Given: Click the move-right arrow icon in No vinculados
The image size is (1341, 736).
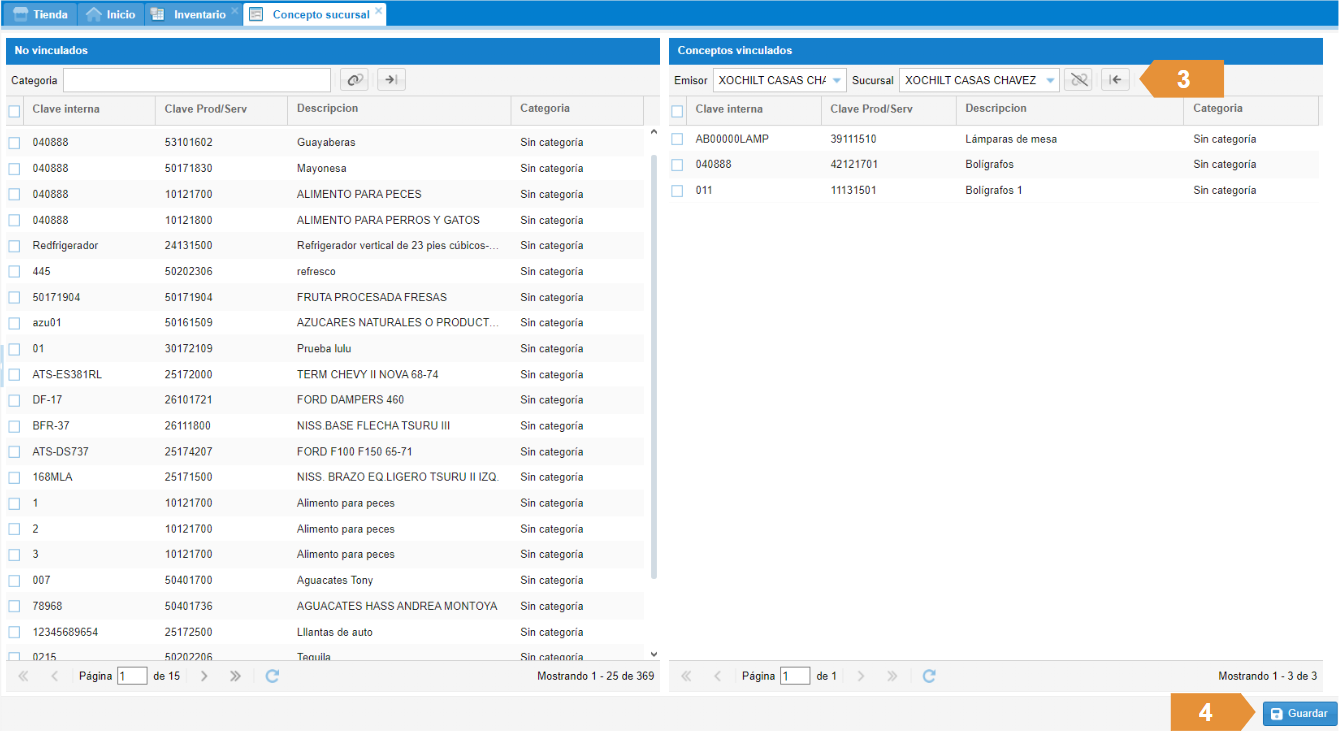Looking at the screenshot, I should [x=391, y=80].
